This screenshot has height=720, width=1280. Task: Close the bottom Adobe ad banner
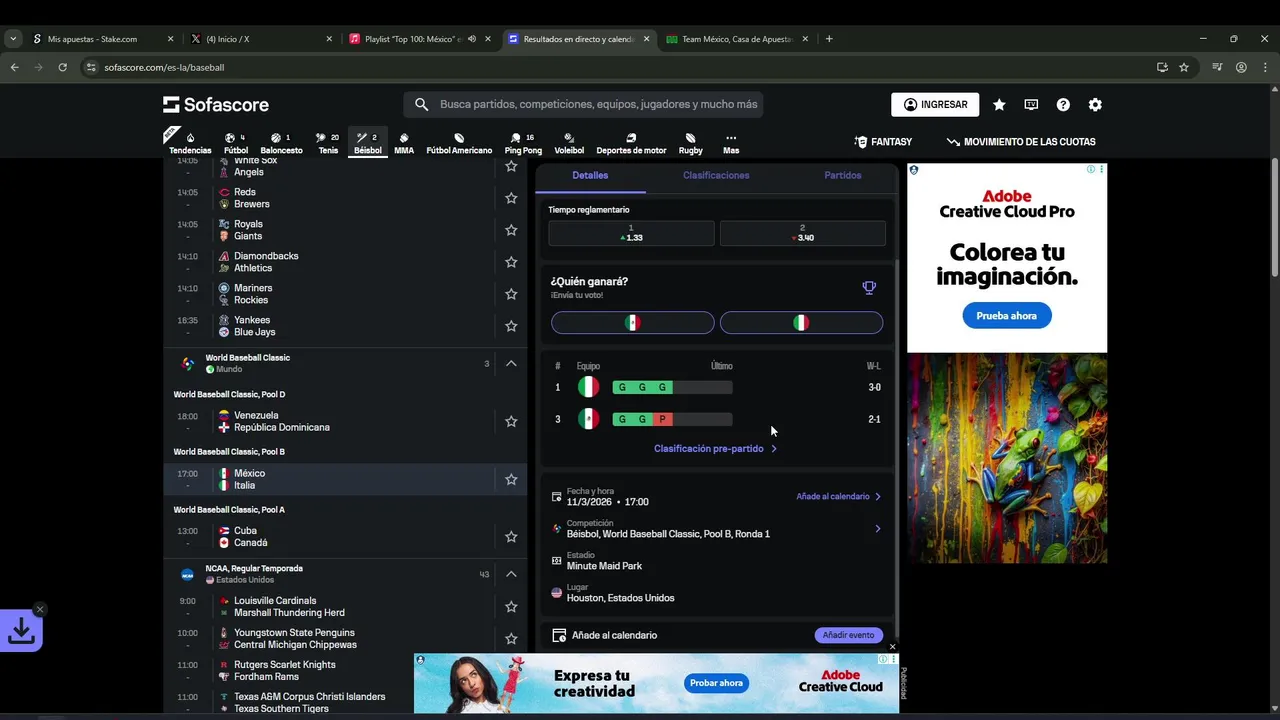coord(892,647)
